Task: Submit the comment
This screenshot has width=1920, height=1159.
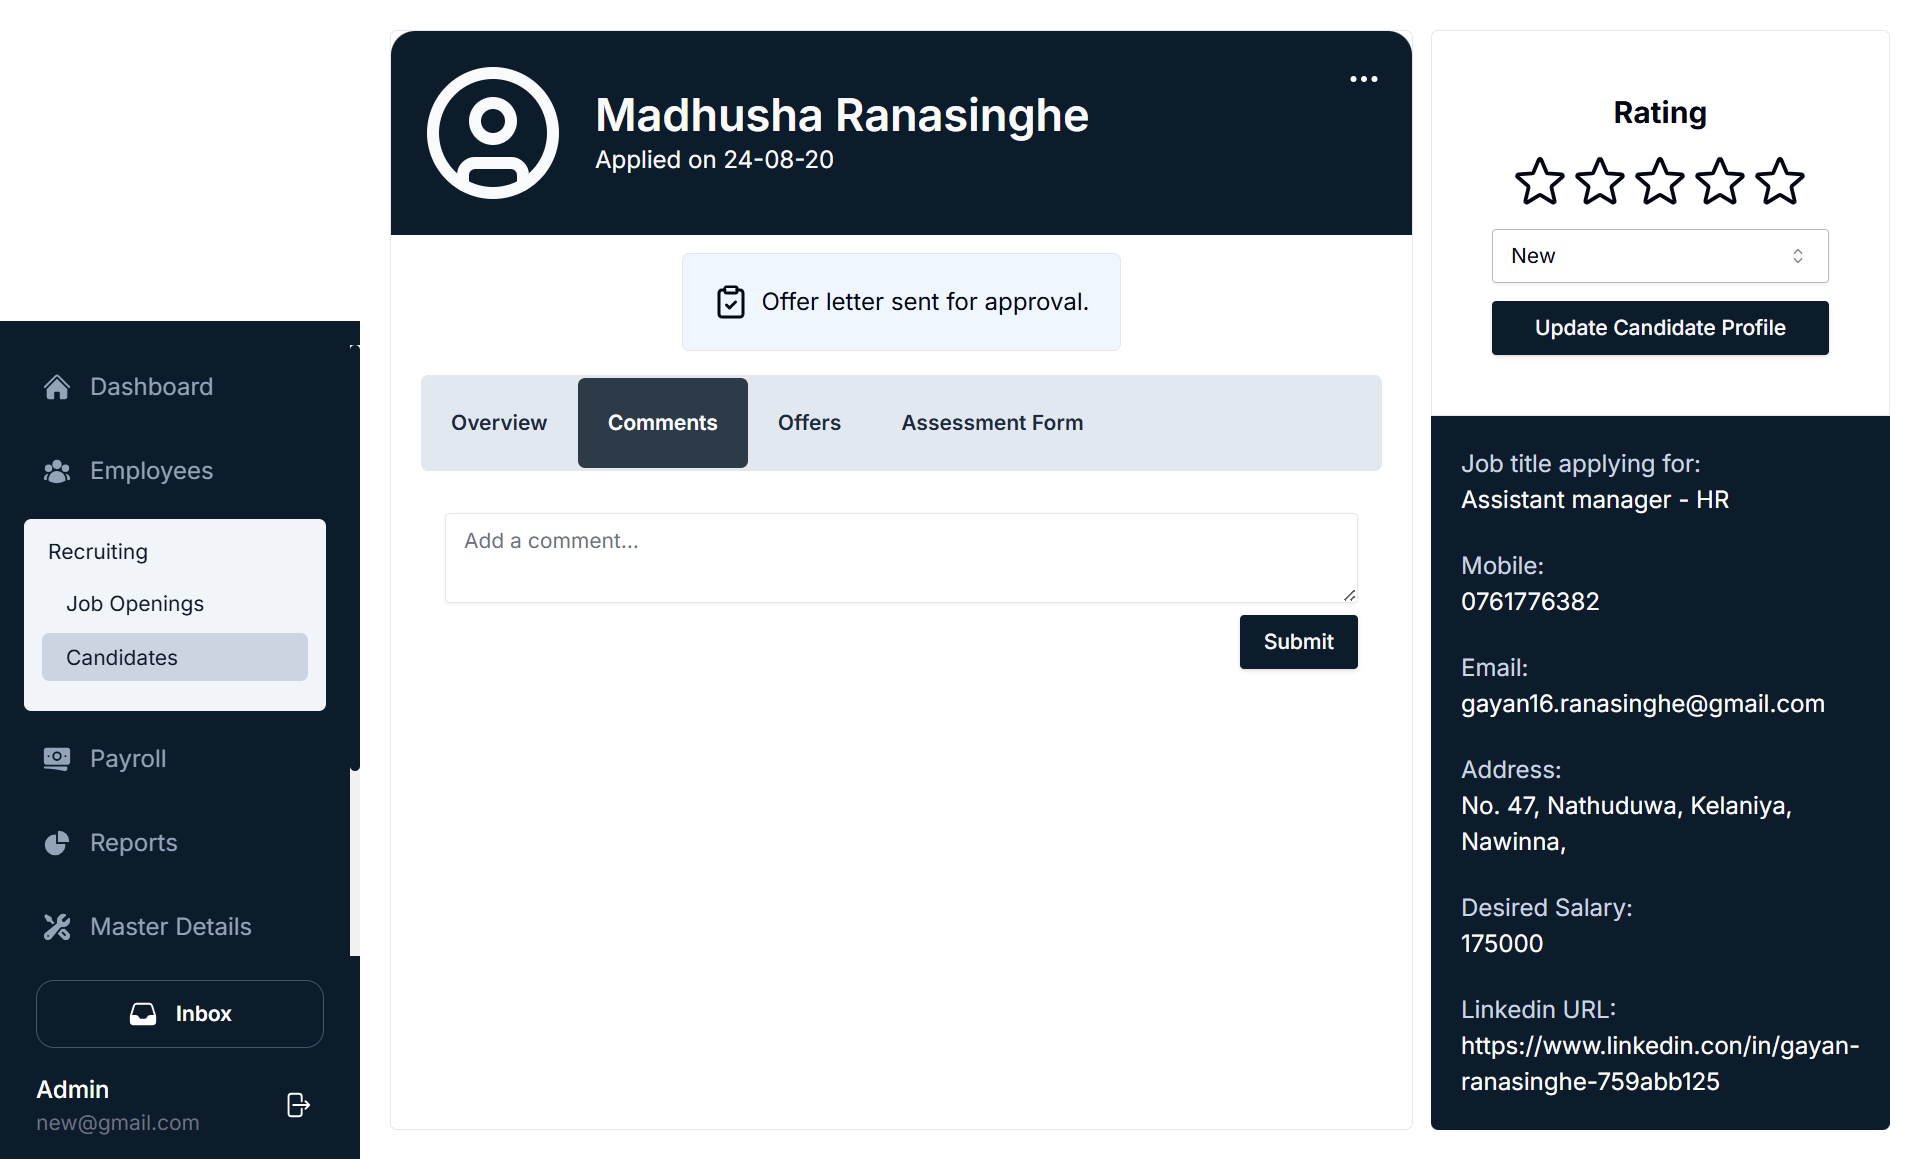Action: [1298, 641]
